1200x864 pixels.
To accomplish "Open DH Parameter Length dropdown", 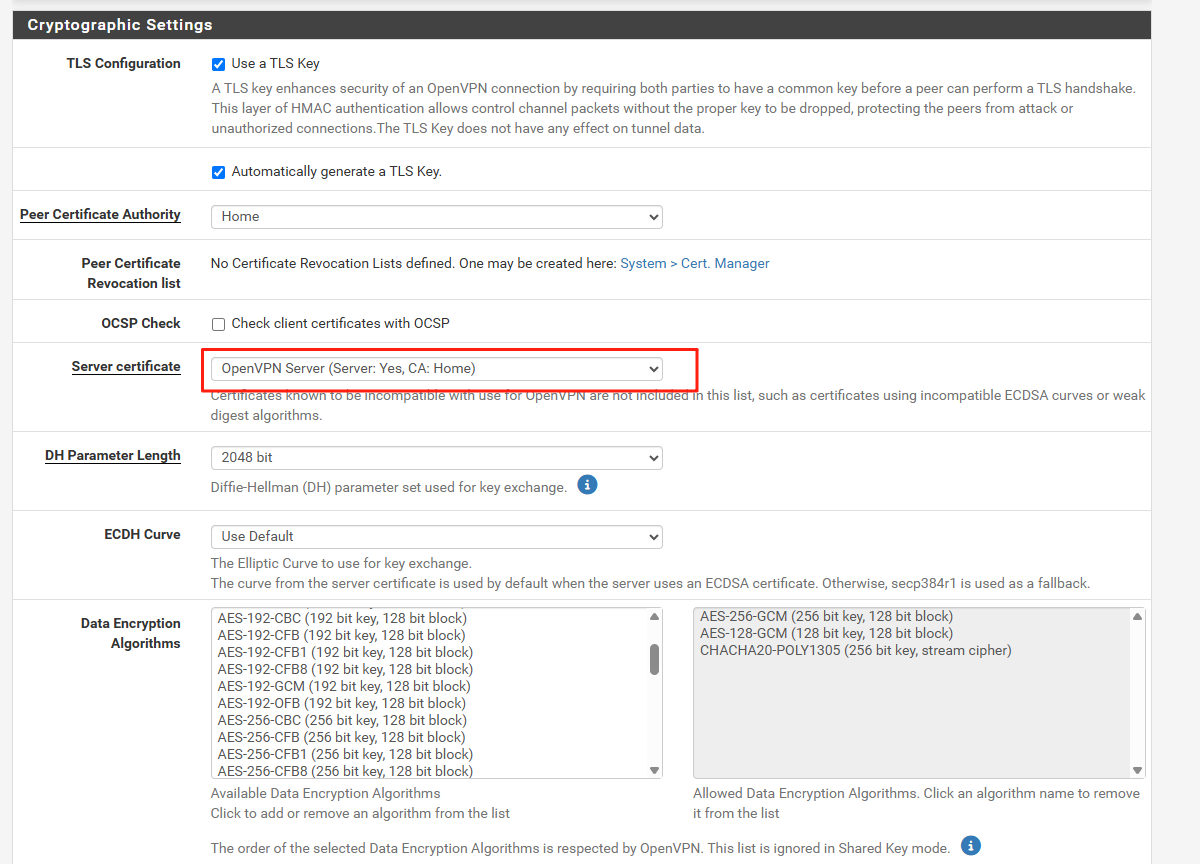I will pos(437,457).
